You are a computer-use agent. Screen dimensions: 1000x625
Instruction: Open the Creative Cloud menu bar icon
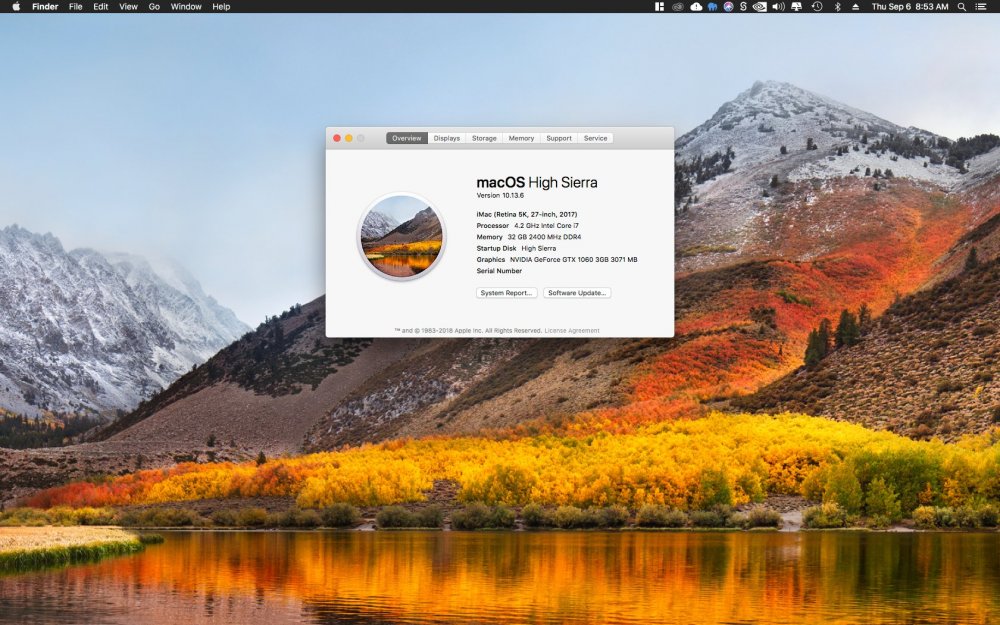click(678, 6)
